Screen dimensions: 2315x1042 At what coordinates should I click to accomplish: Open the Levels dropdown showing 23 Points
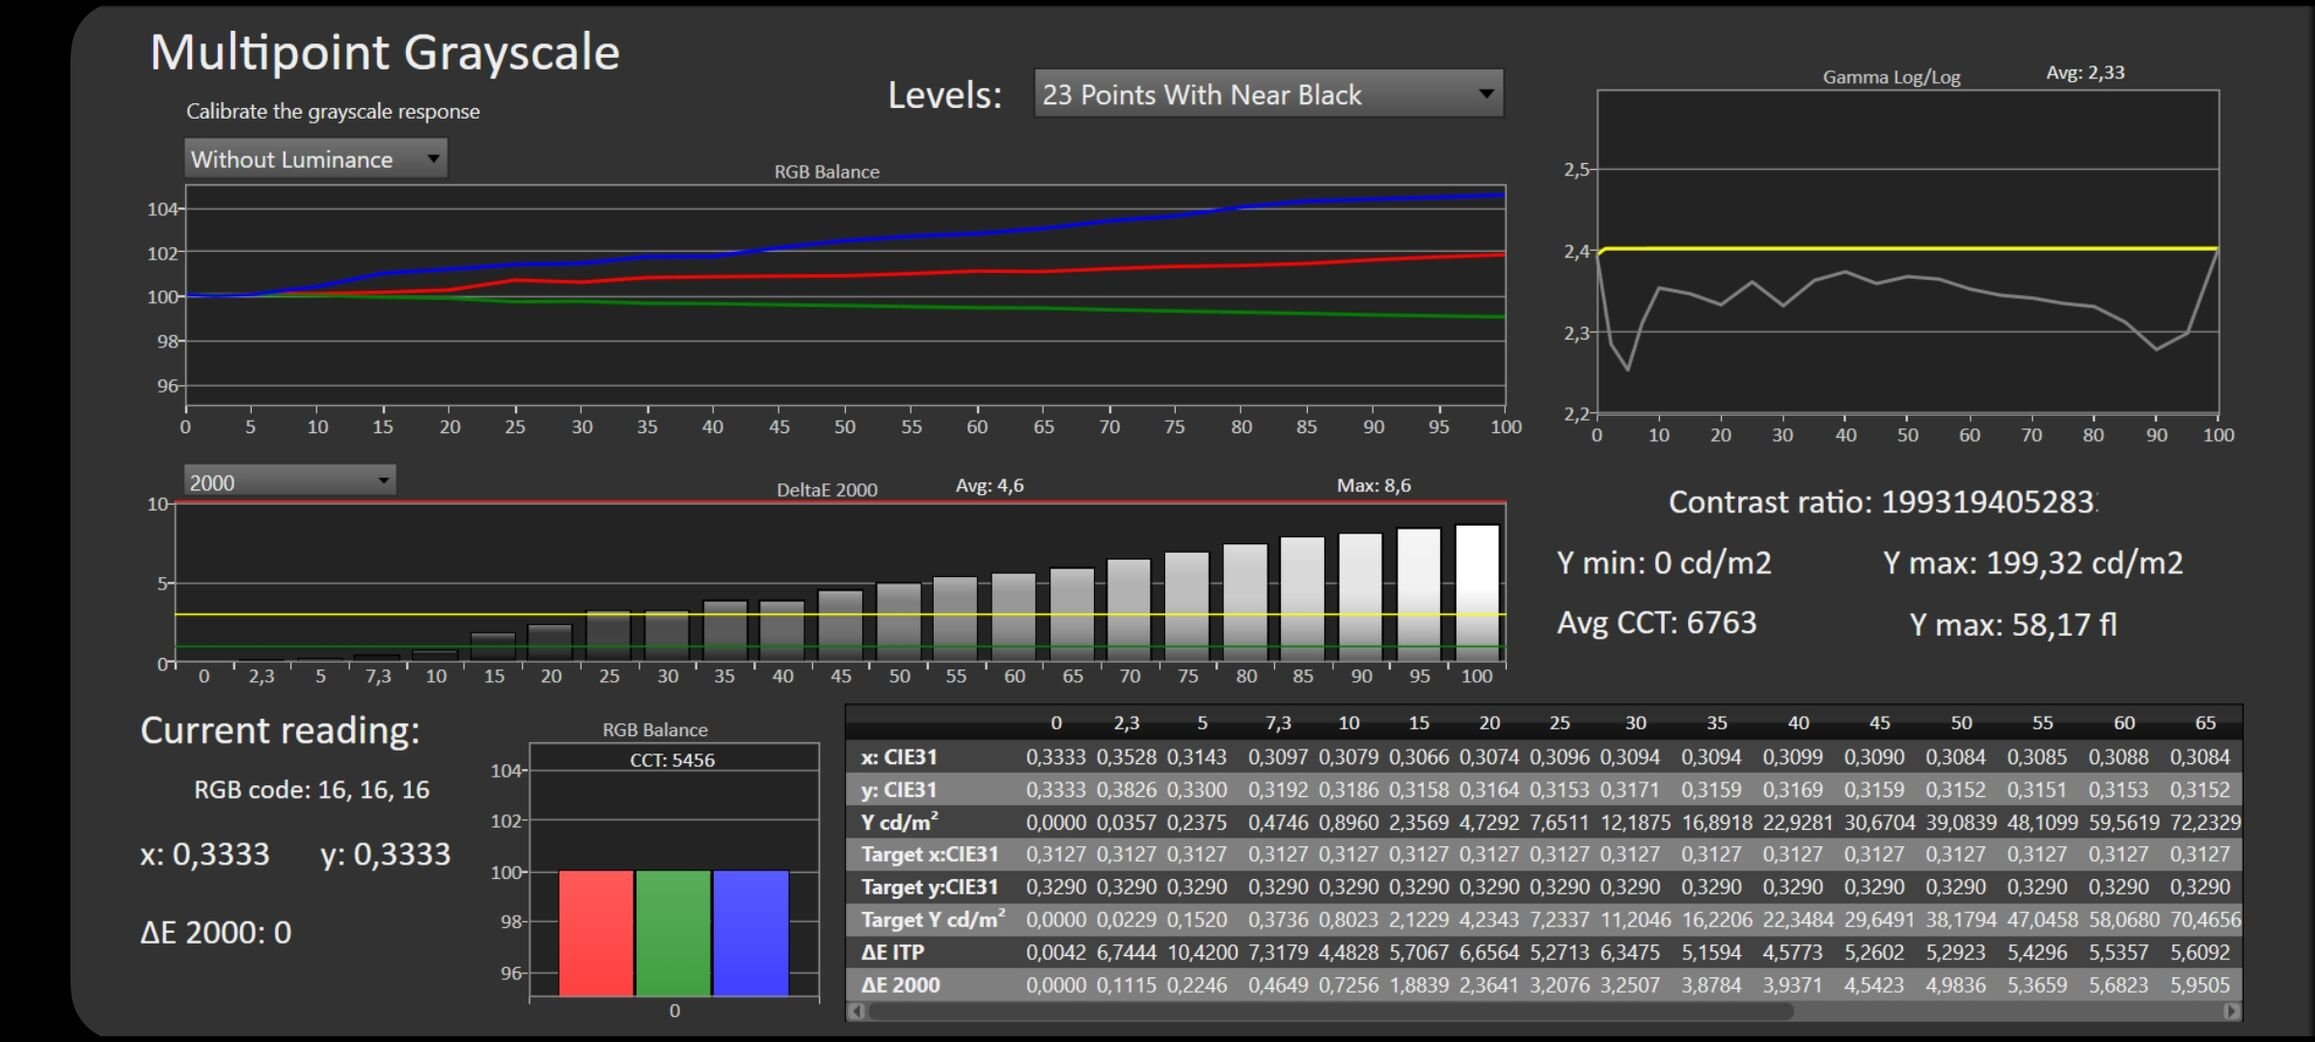click(x=1267, y=94)
